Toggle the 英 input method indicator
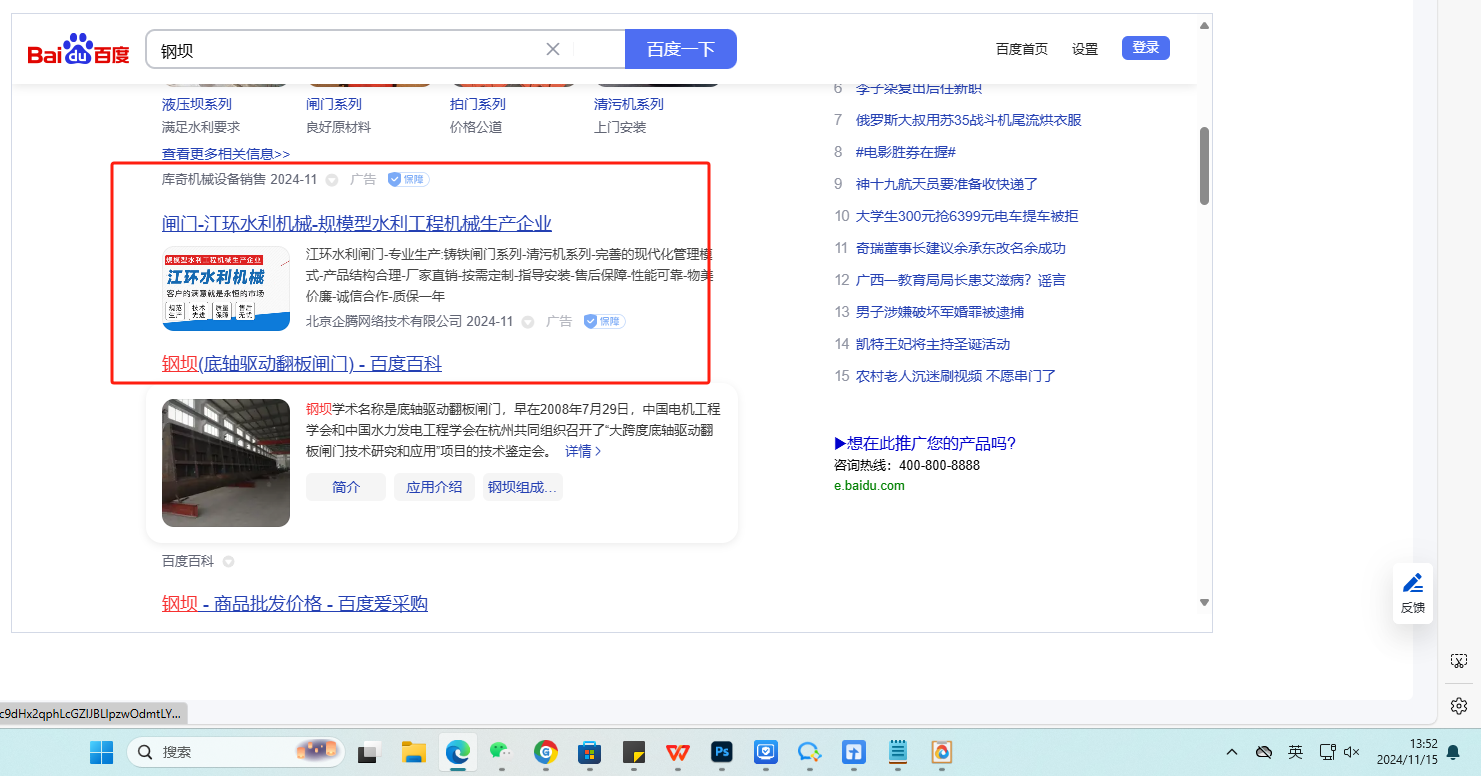This screenshot has height=776, width=1481. pyautogui.click(x=1295, y=752)
